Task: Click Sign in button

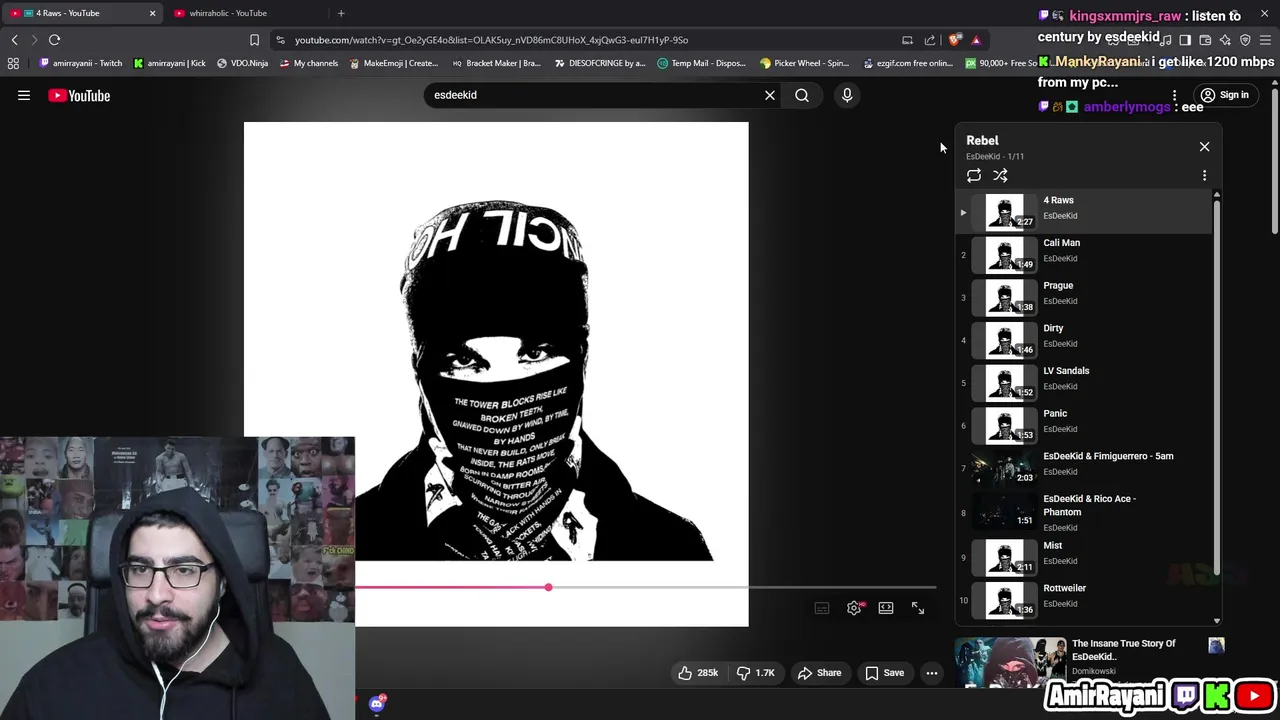Action: click(1224, 95)
